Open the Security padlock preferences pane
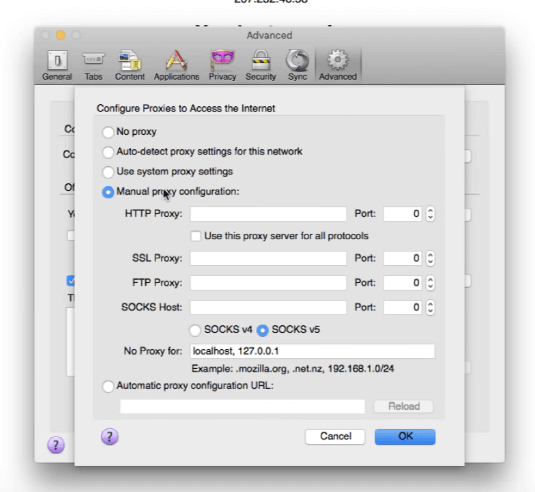This screenshot has width=535, height=492. 261,66
